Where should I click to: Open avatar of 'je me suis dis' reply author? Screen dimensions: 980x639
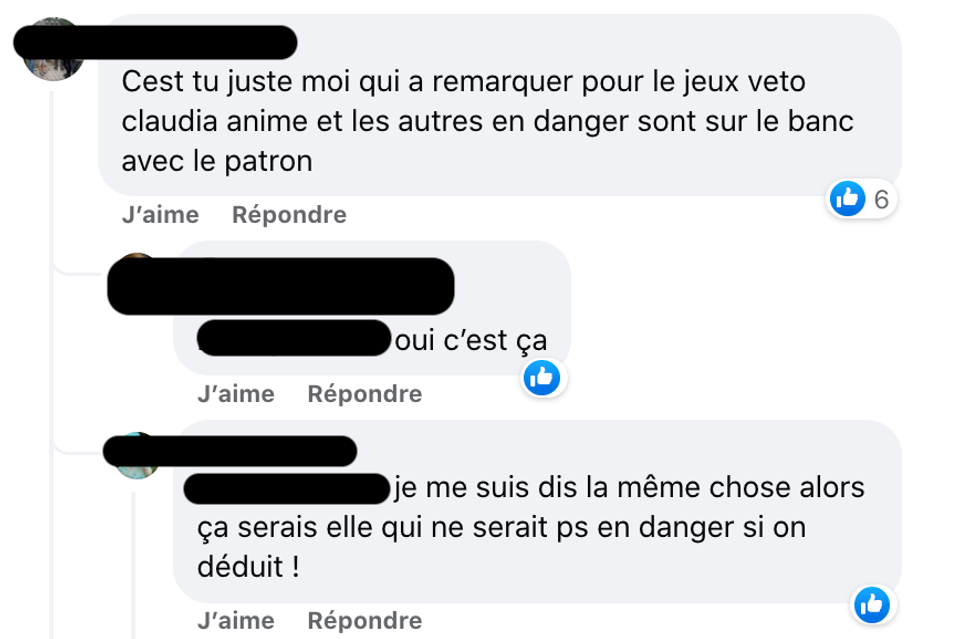pyautogui.click(x=137, y=456)
